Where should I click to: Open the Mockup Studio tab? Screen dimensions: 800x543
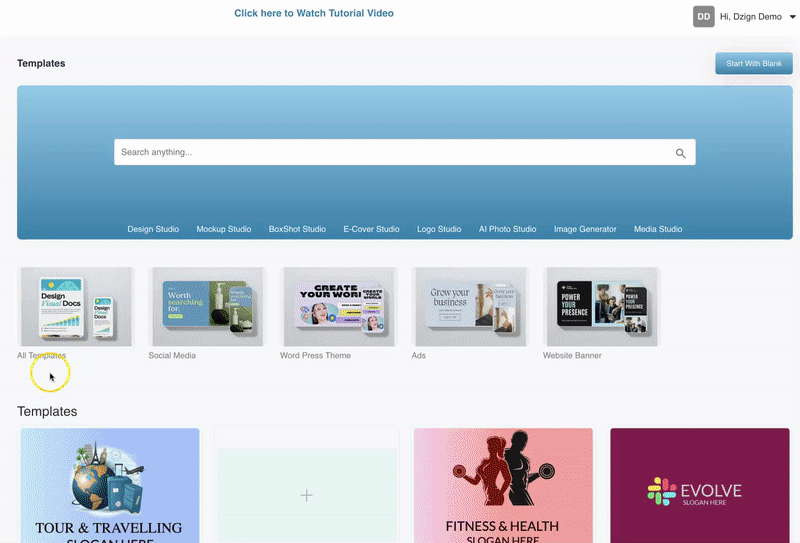224,229
